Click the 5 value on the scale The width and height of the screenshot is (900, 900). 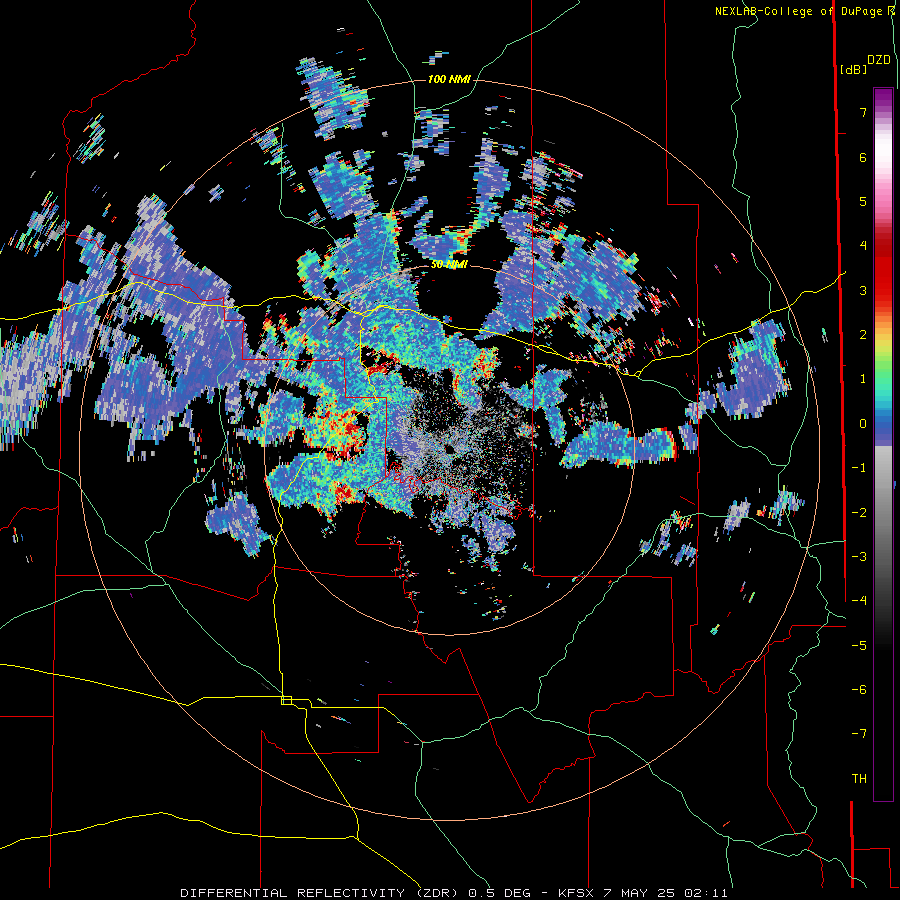(x=863, y=201)
